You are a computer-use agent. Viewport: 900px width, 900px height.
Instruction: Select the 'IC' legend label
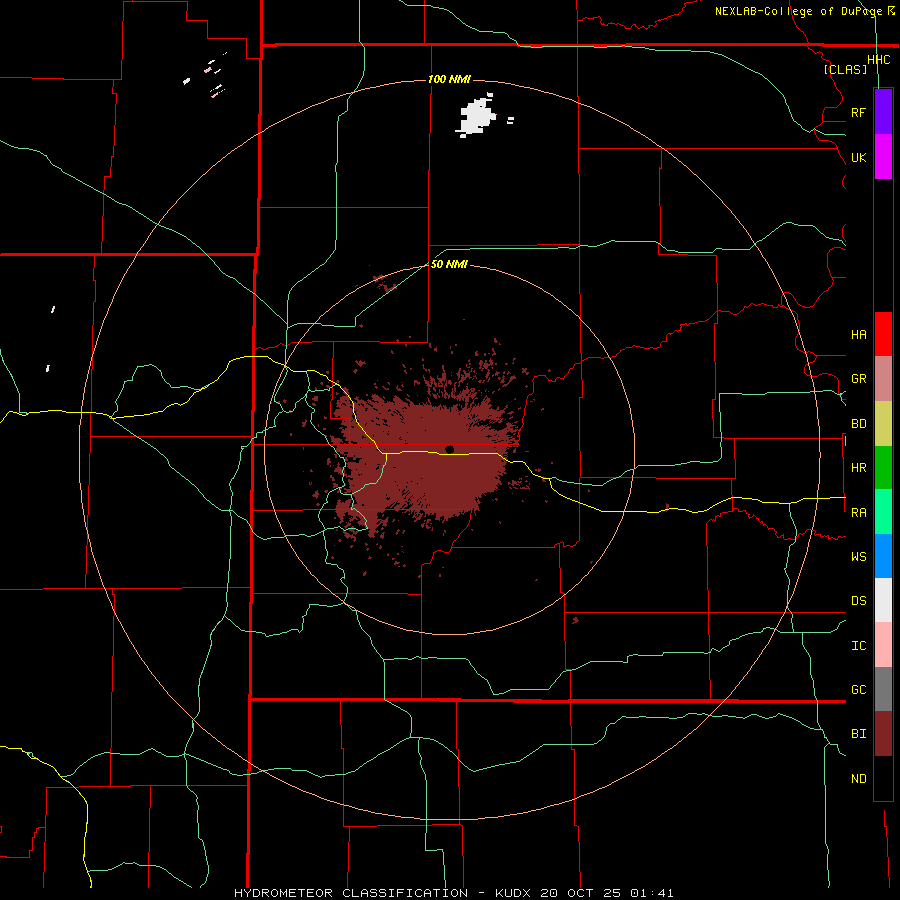[858, 646]
